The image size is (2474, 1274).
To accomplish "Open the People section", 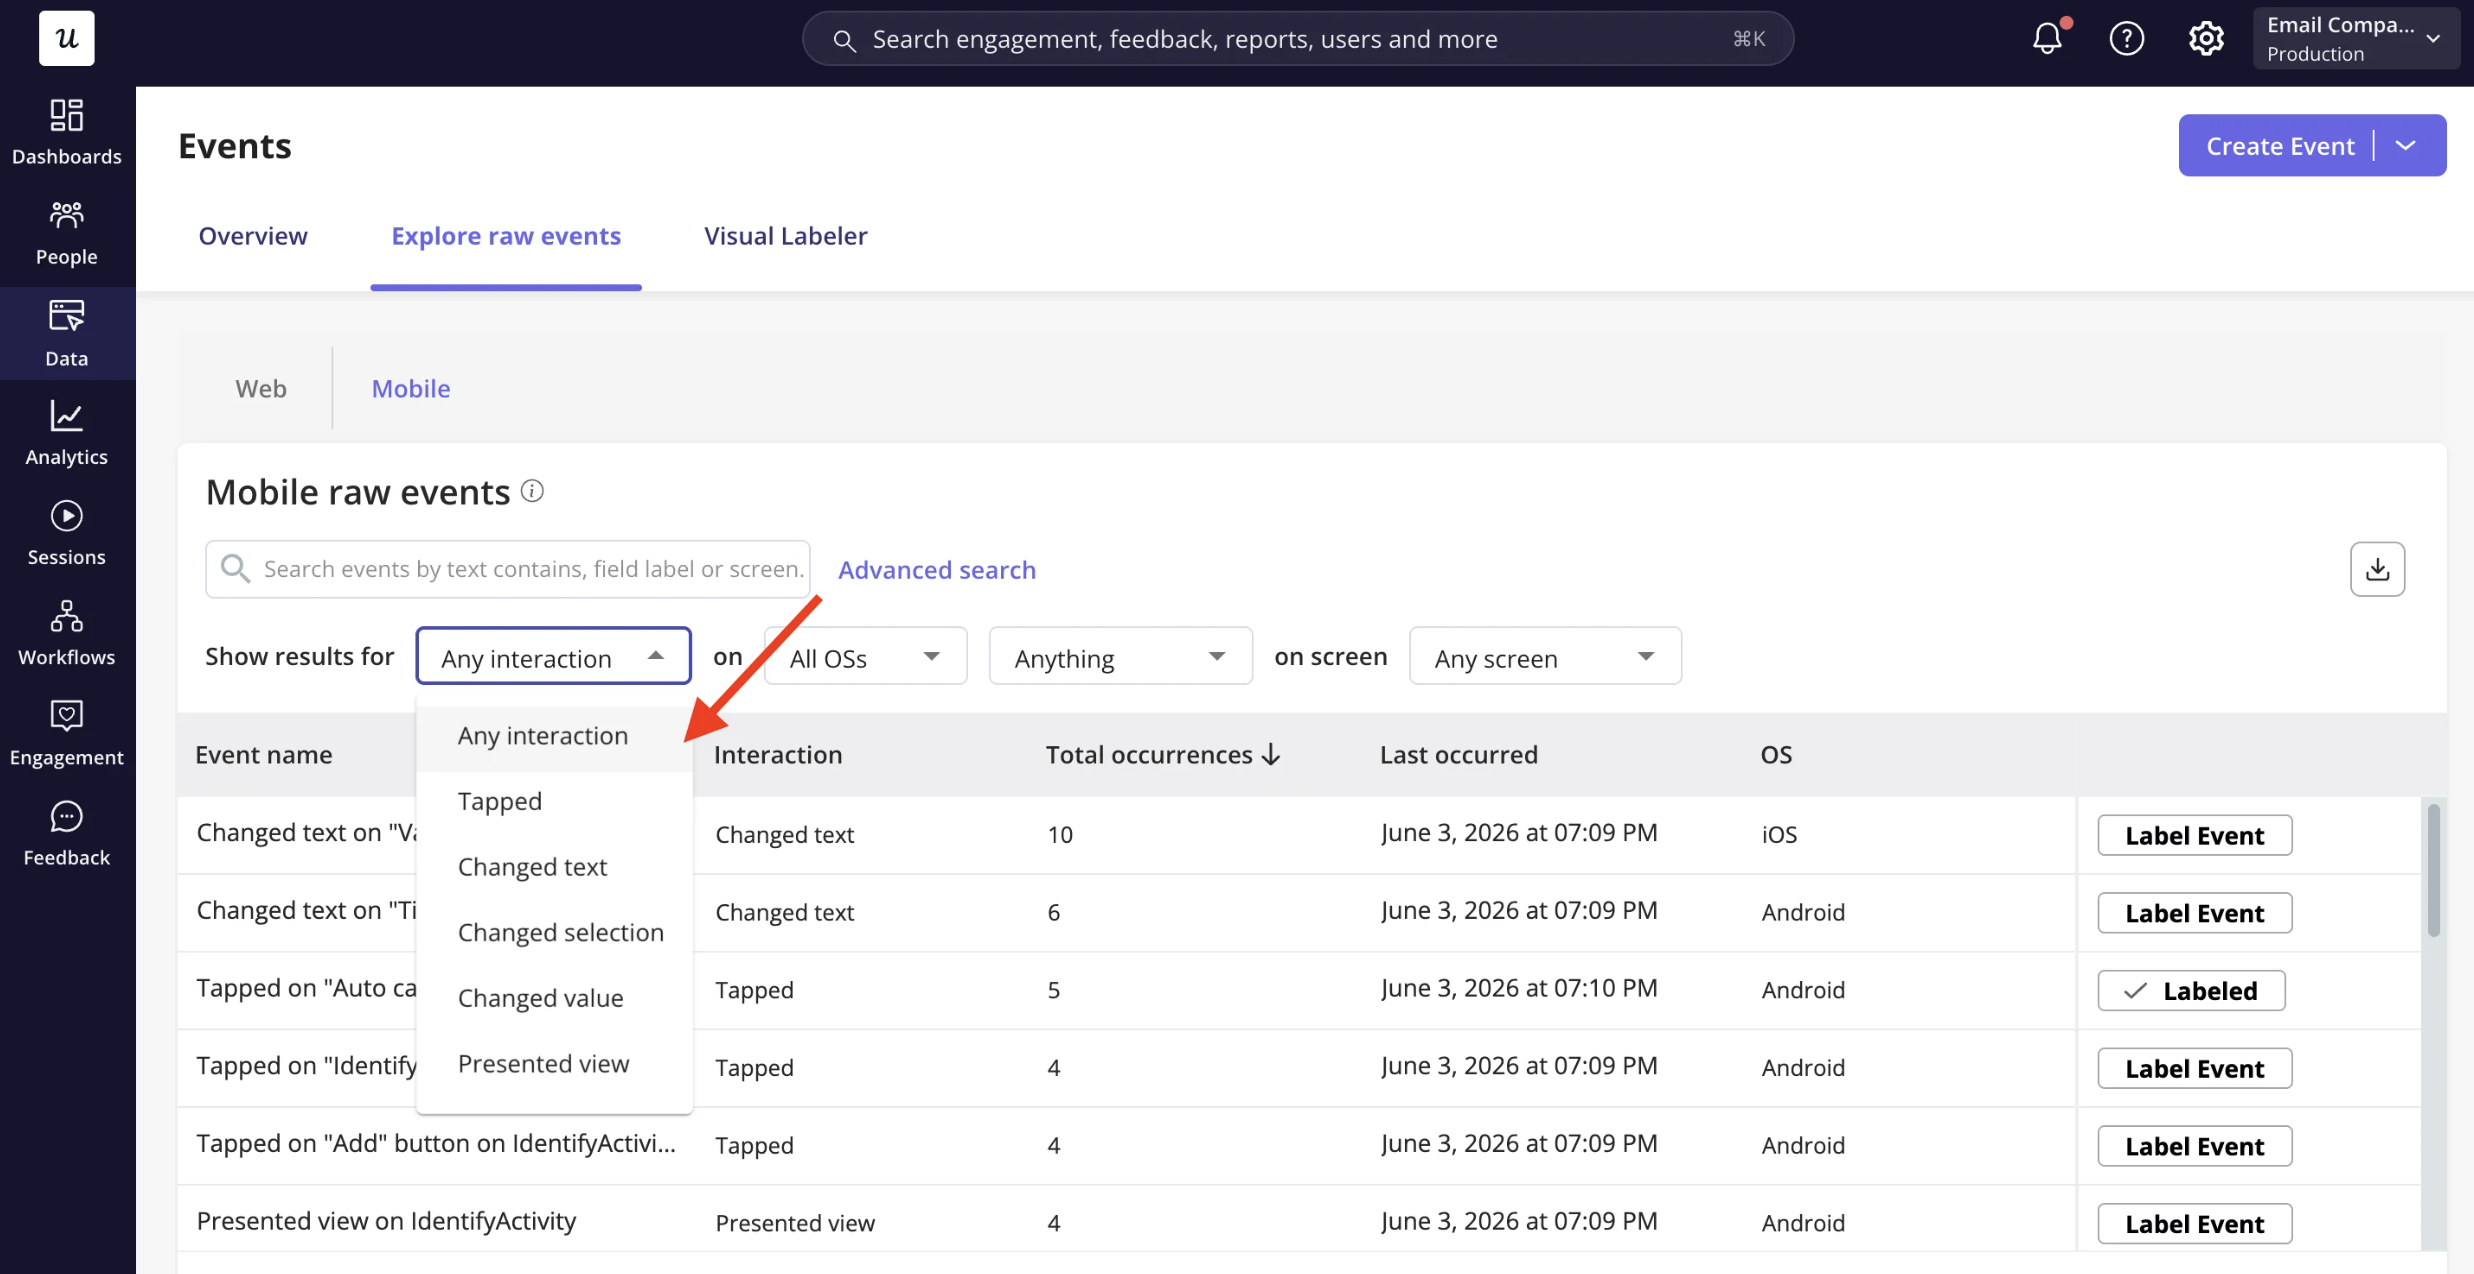I will point(66,233).
